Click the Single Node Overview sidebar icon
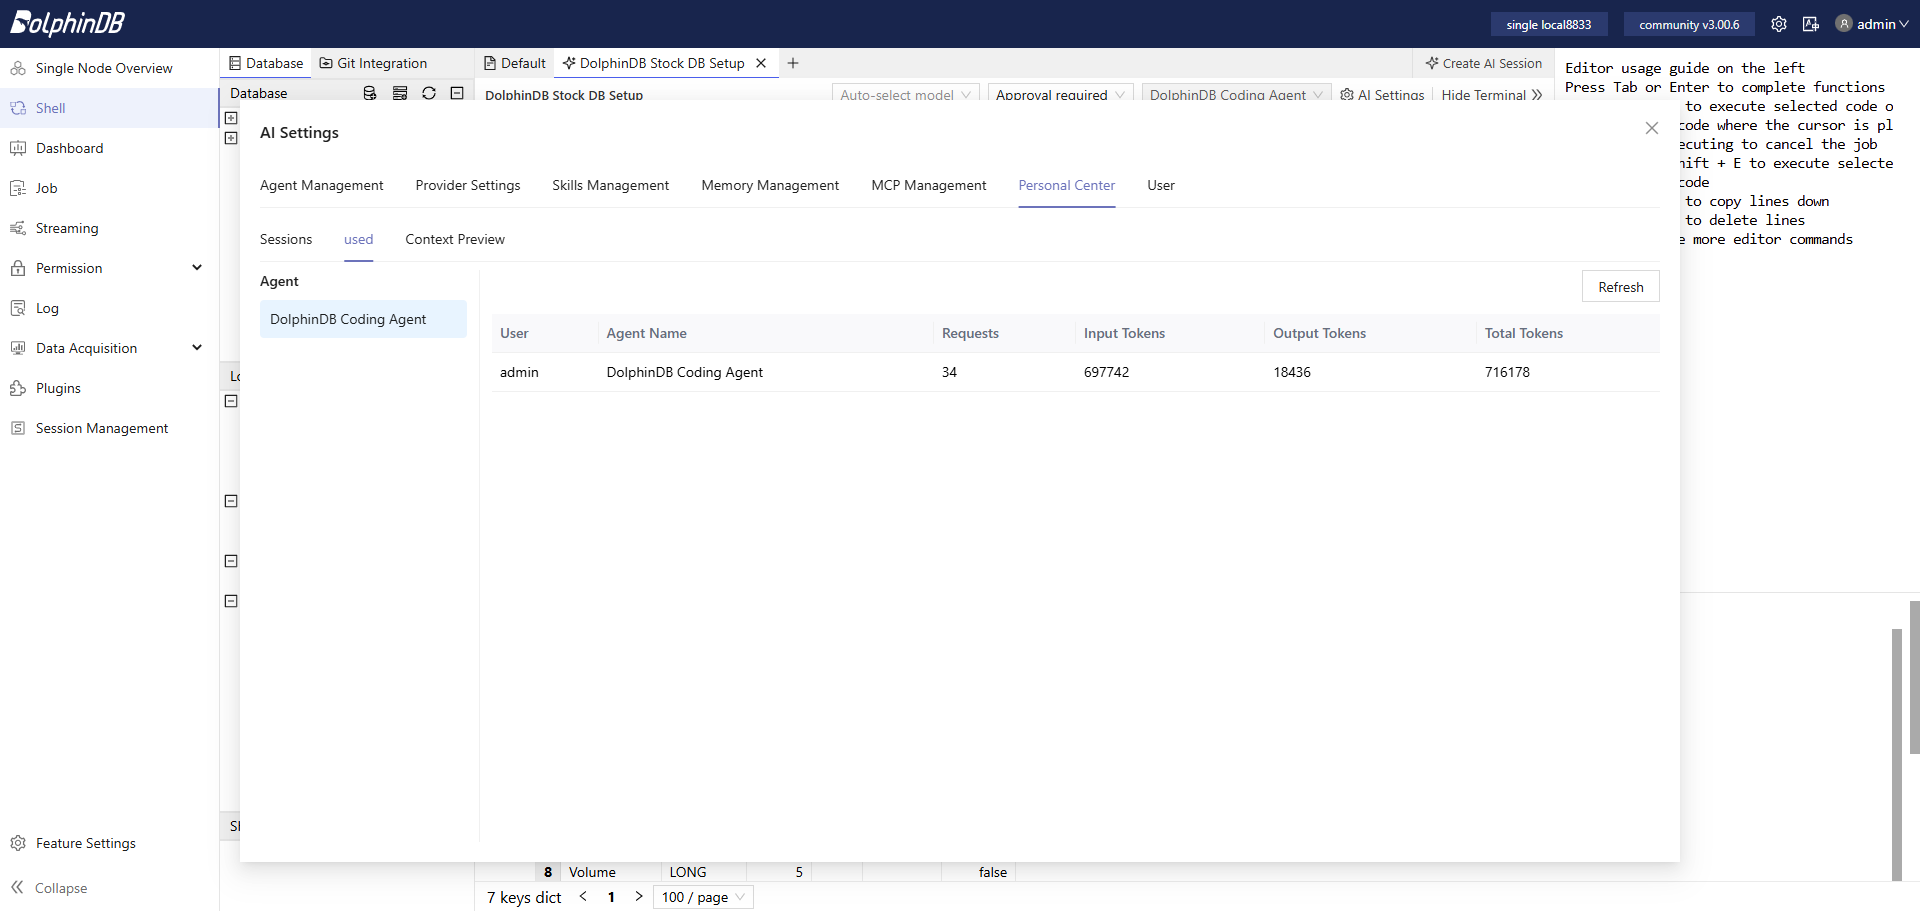The image size is (1920, 911). pos(18,68)
